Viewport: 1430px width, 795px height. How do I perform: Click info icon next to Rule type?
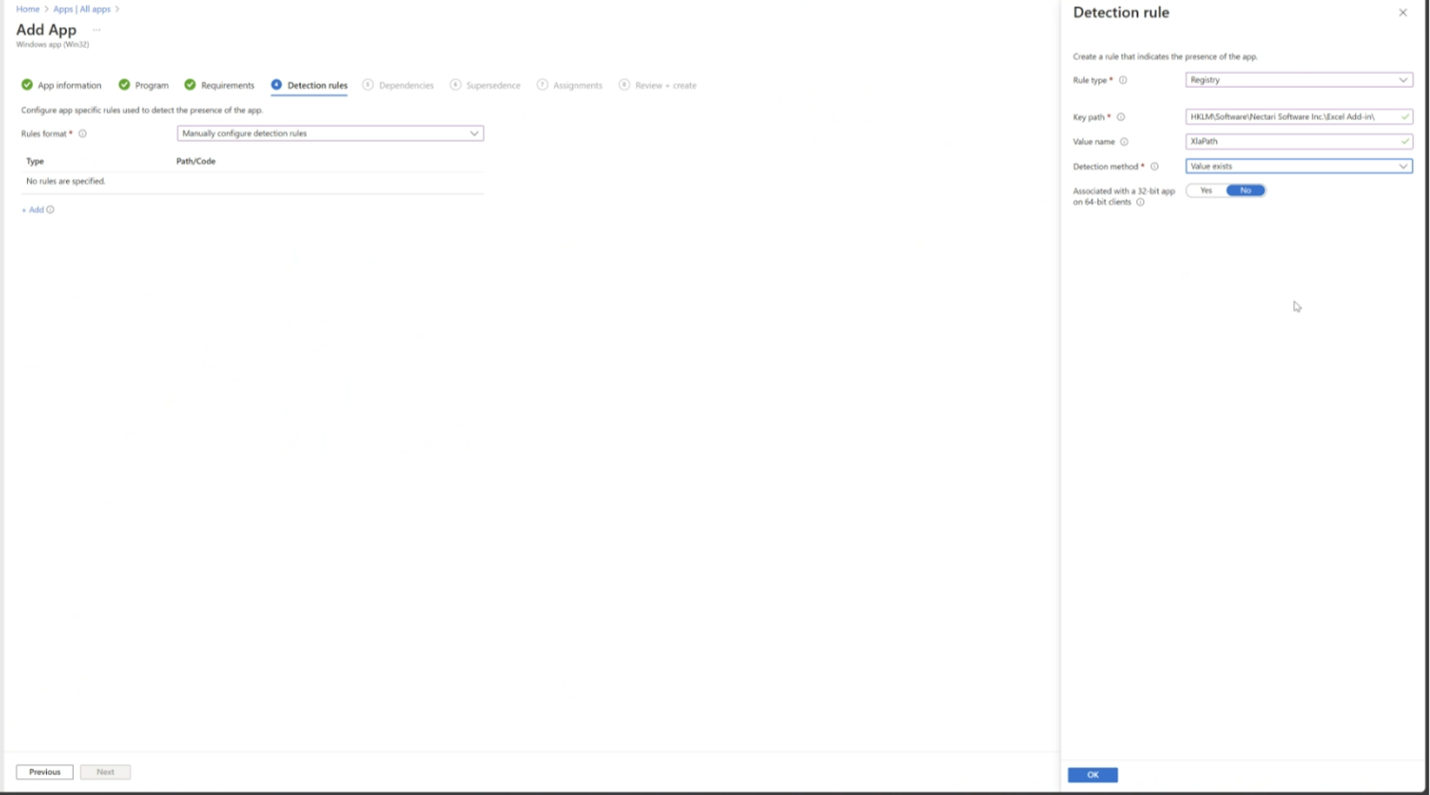point(1123,80)
